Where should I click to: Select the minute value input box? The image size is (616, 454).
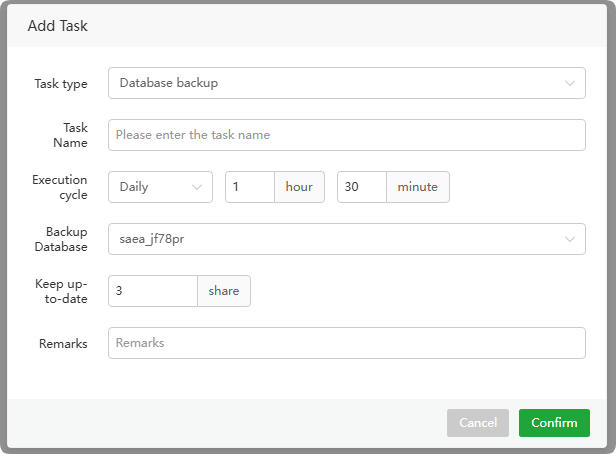pyautogui.click(x=361, y=187)
